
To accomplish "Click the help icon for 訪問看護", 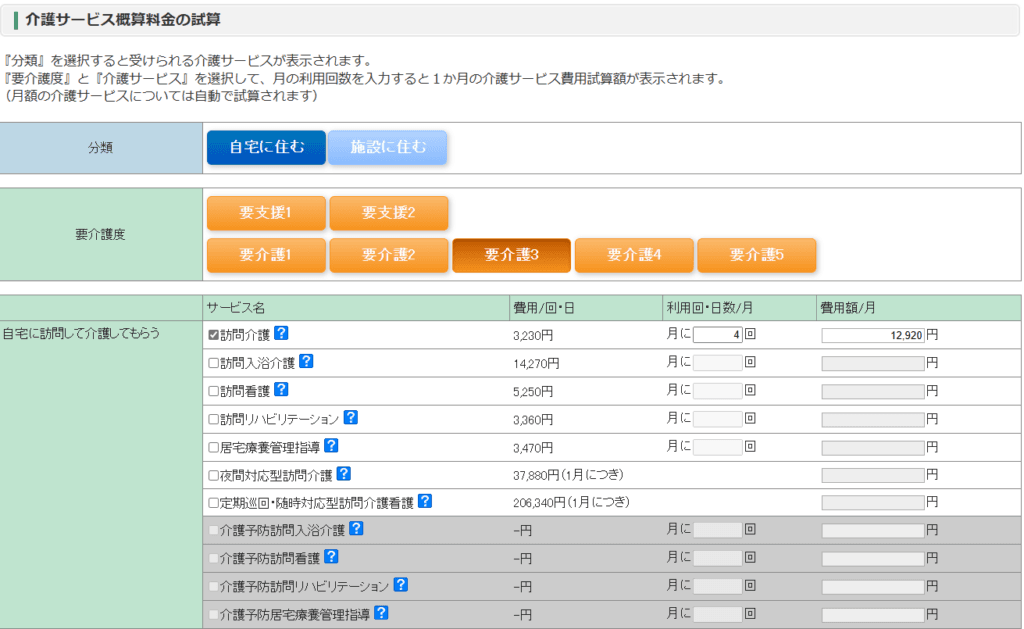I will coord(282,390).
